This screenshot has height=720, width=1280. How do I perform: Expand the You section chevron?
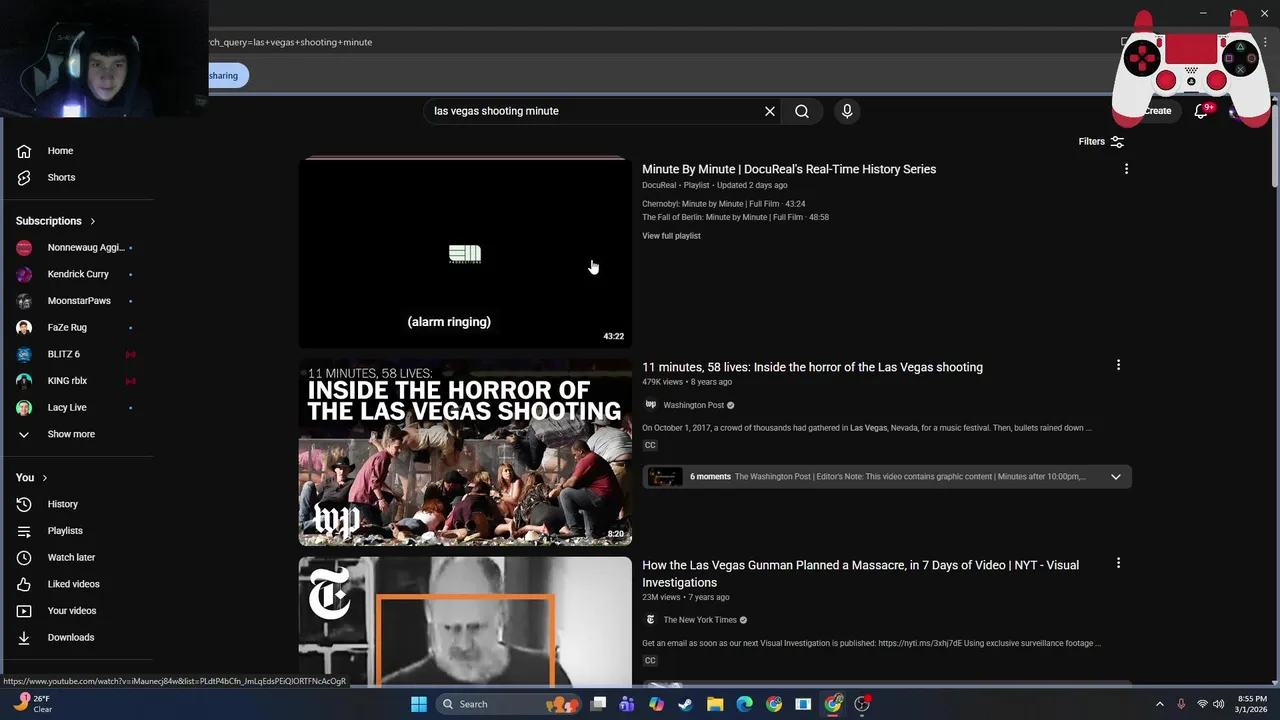pyautogui.click(x=44, y=478)
